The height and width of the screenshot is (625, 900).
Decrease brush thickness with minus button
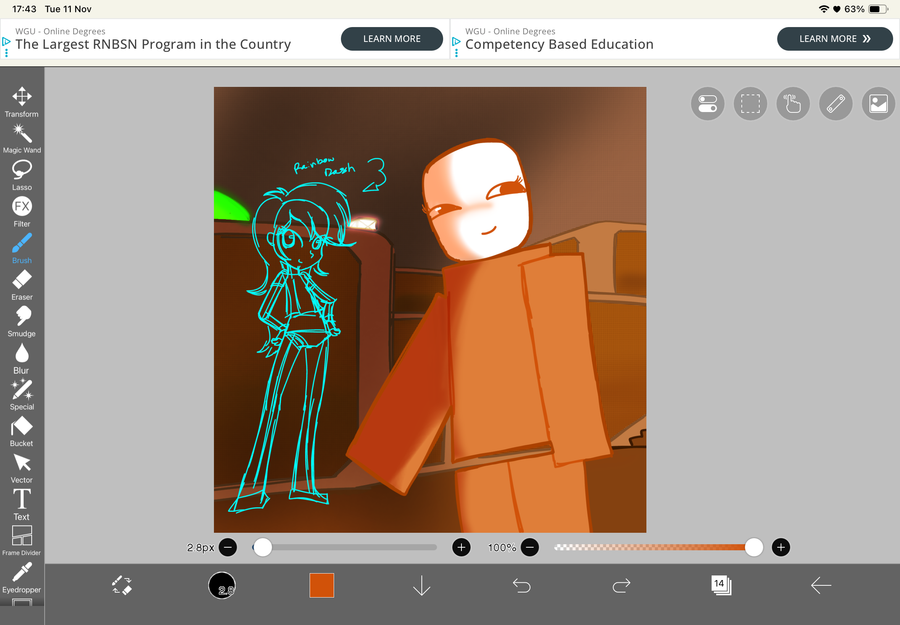[x=228, y=548]
